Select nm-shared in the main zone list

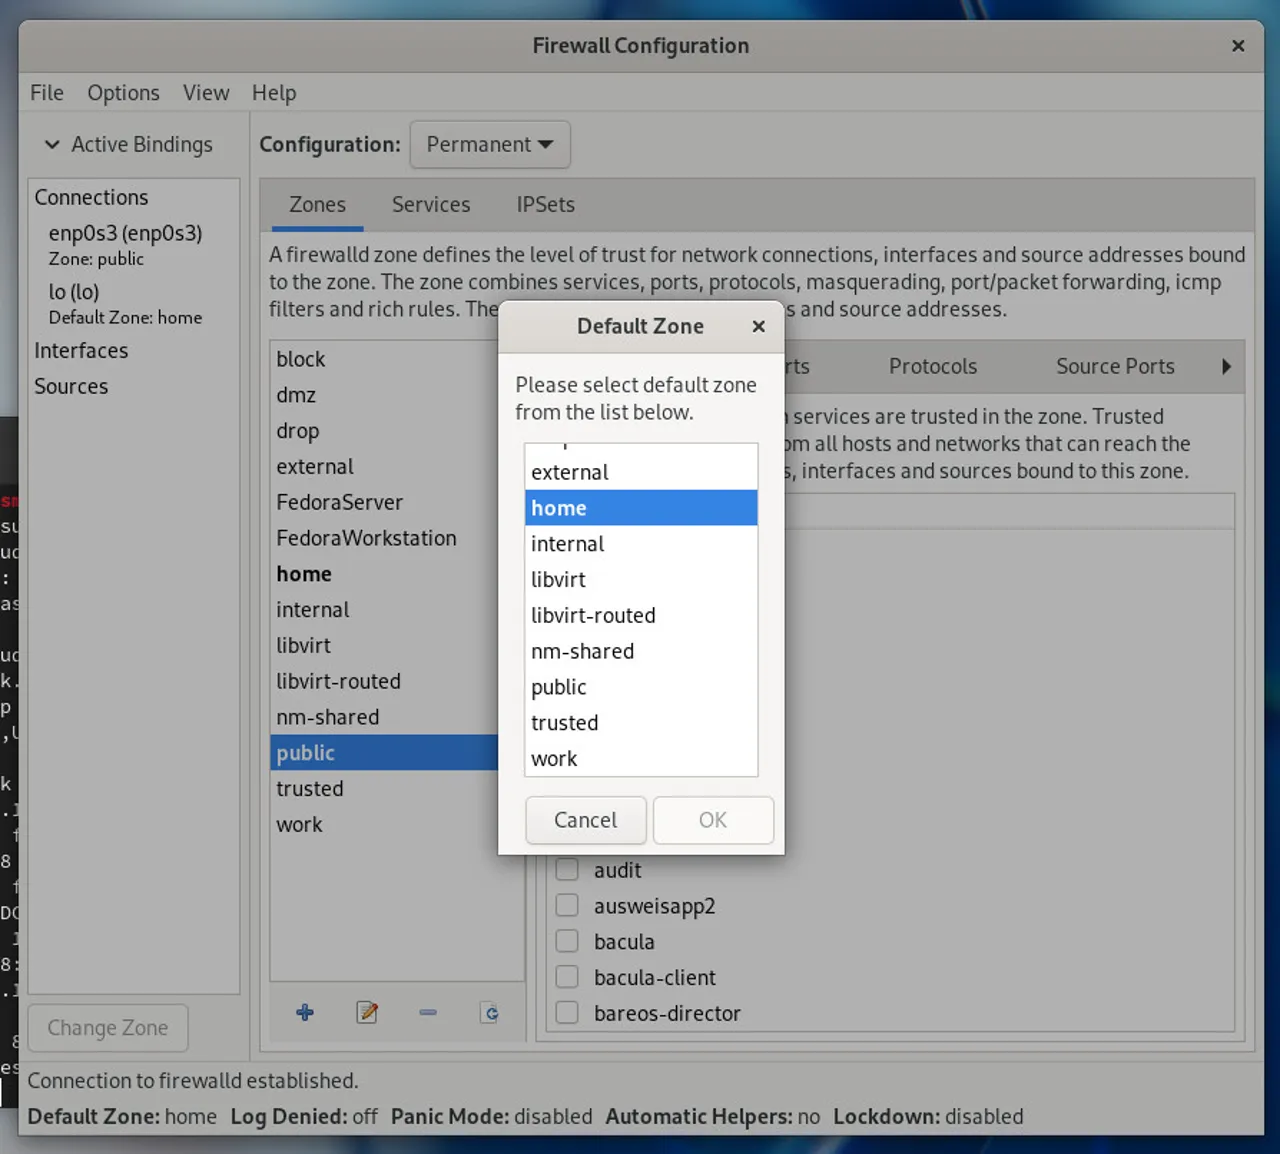coord(384,717)
